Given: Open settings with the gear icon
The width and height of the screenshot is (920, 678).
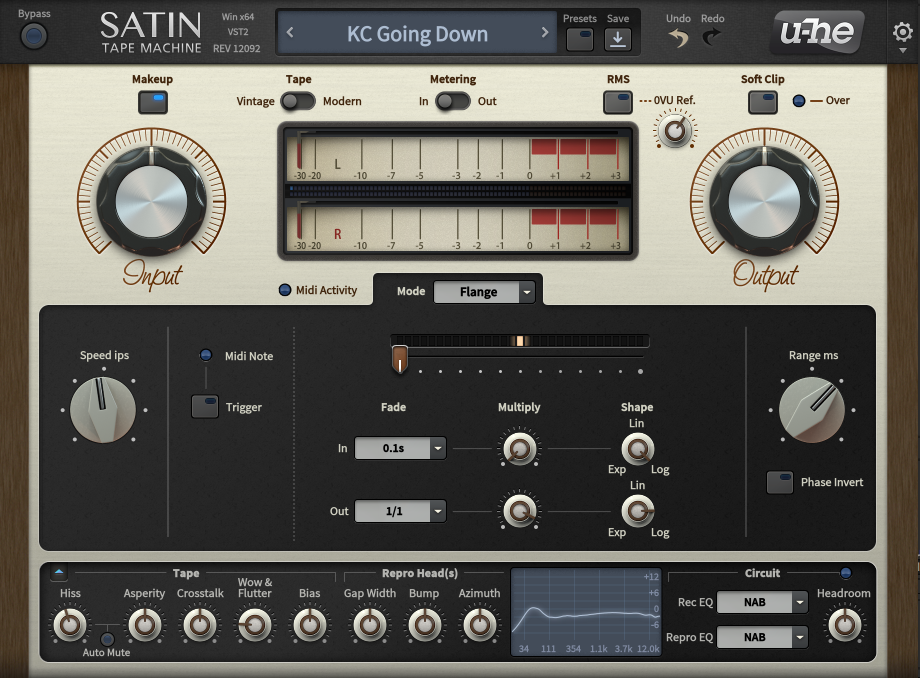Looking at the screenshot, I should 902,32.
